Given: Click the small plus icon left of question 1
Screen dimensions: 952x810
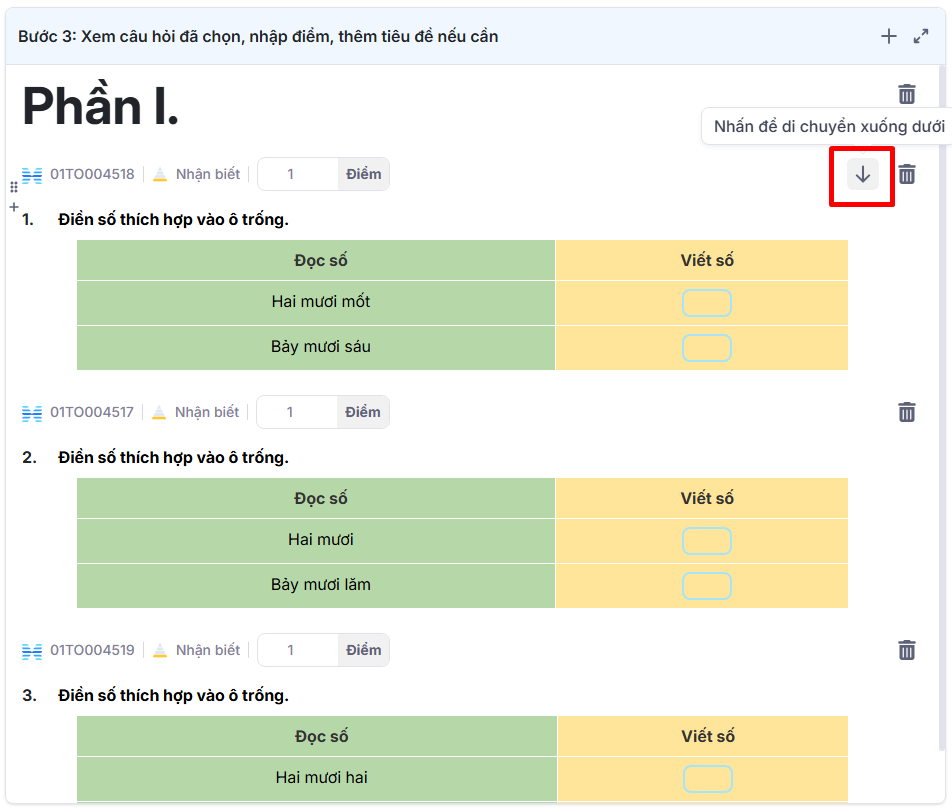Looking at the screenshot, I should (14, 207).
